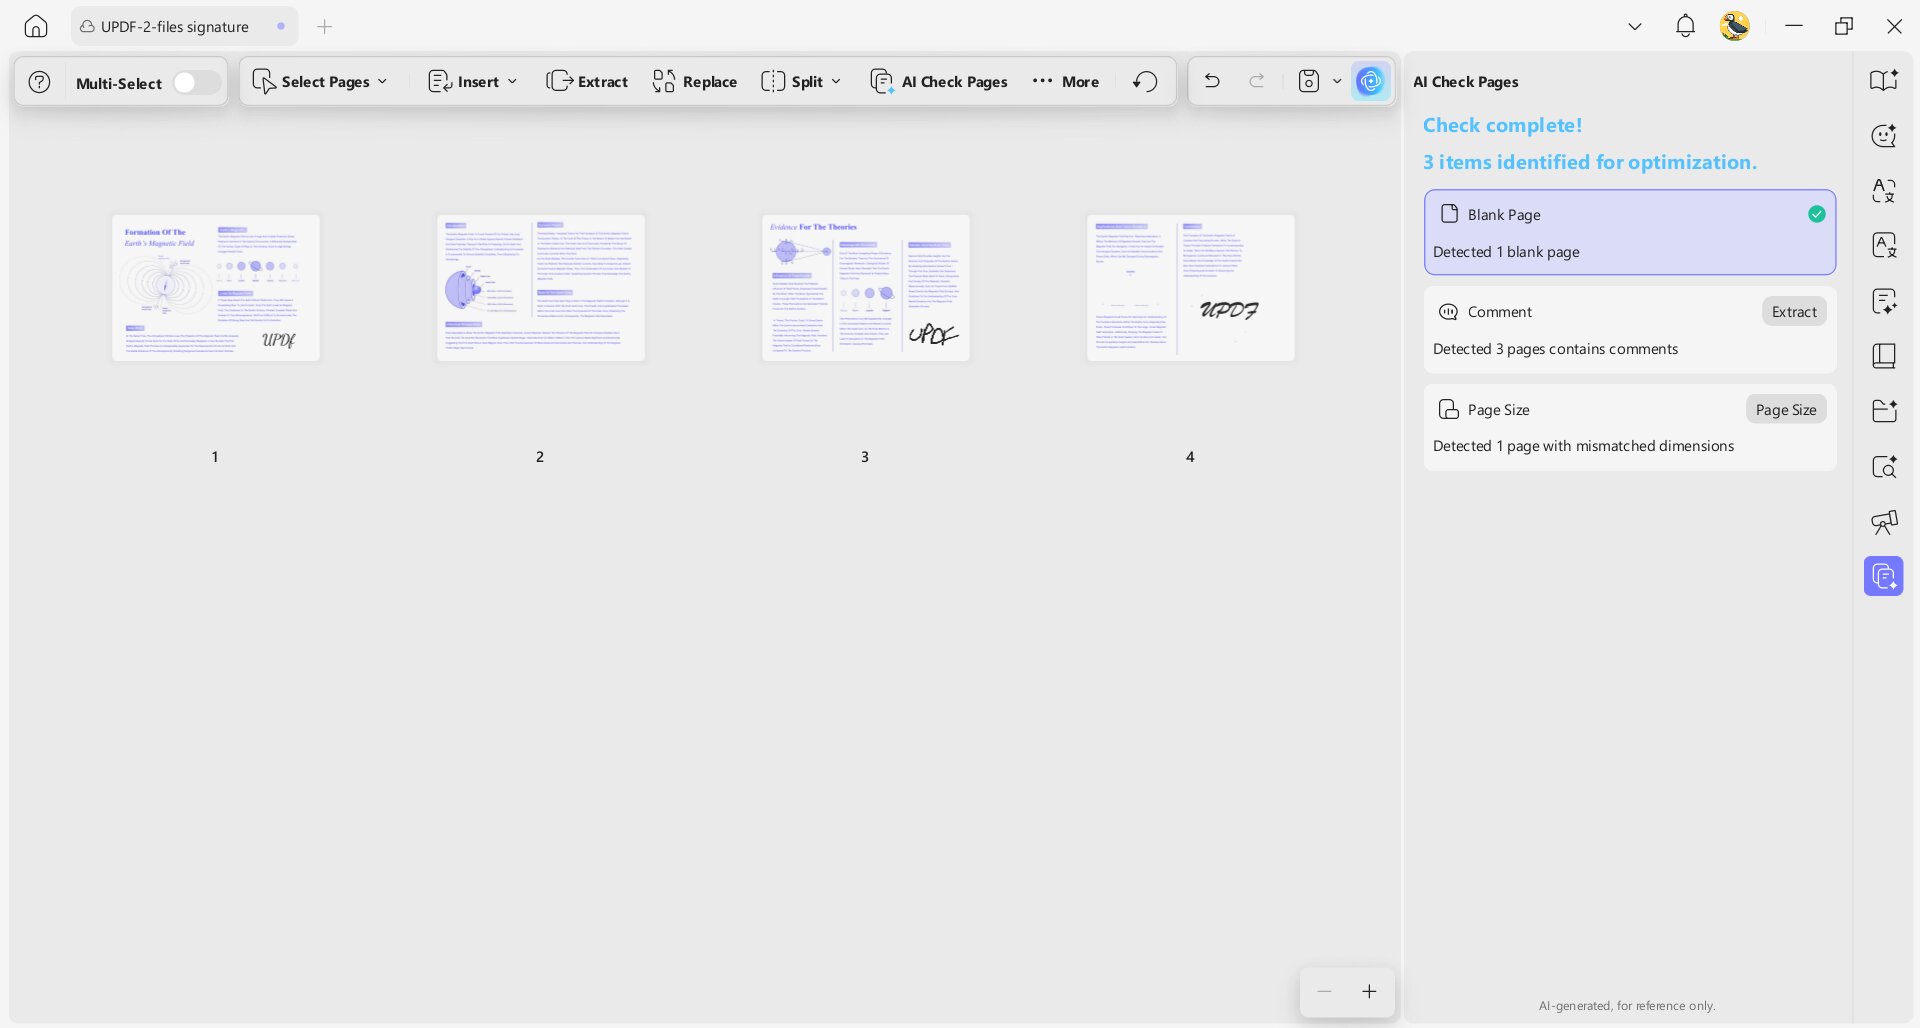
Task: Click the 'Check complete!' heading
Action: click(x=1502, y=125)
